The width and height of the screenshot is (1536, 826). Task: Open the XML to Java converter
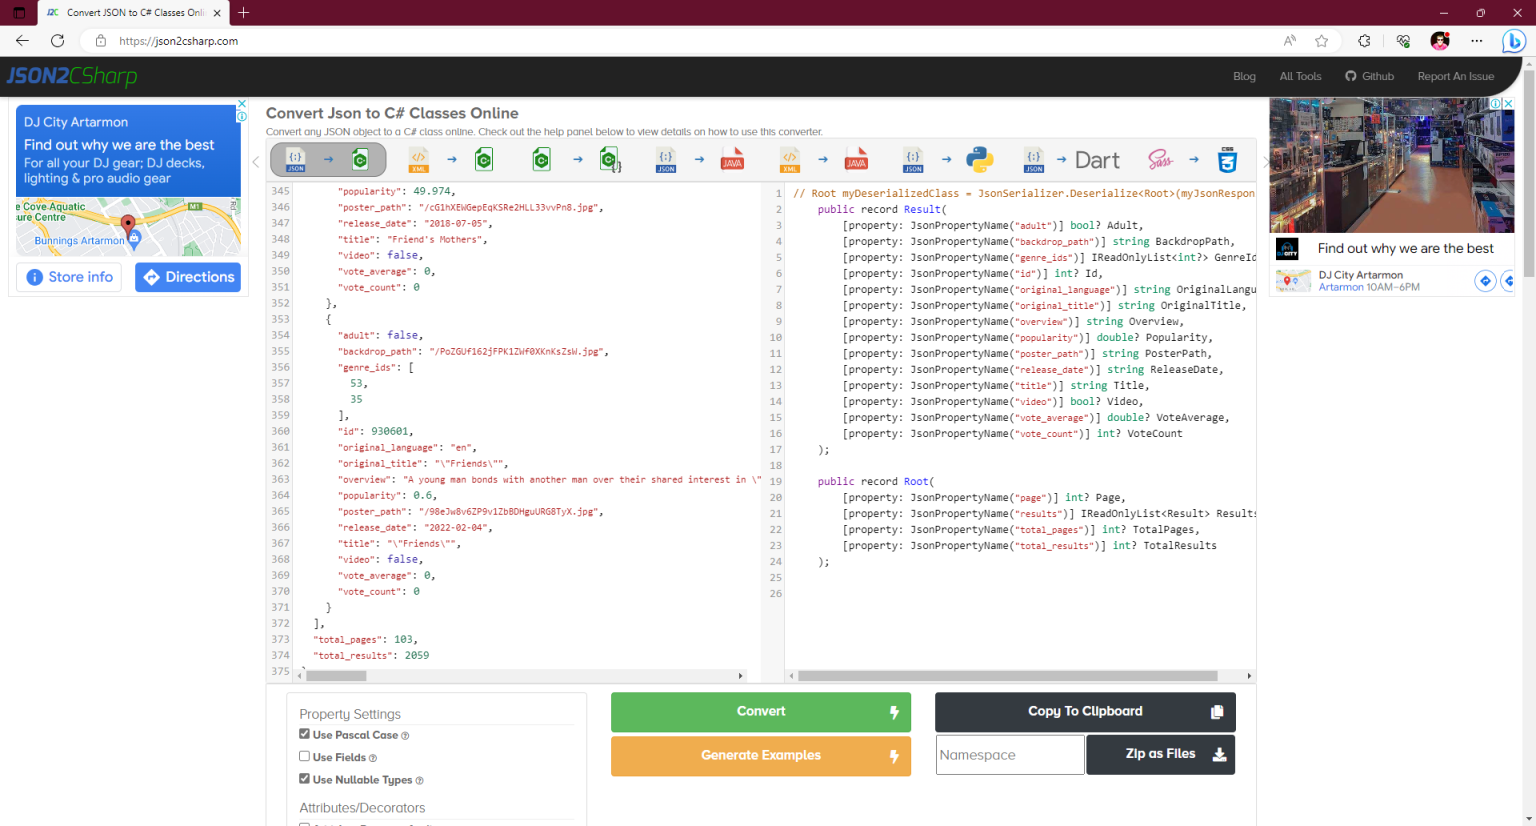click(x=822, y=158)
